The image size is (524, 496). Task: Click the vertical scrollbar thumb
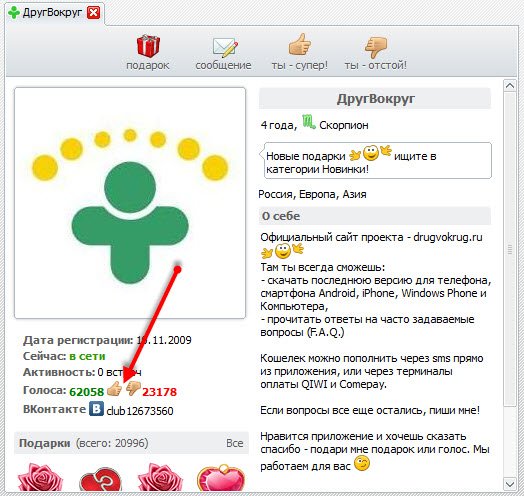tap(510, 249)
